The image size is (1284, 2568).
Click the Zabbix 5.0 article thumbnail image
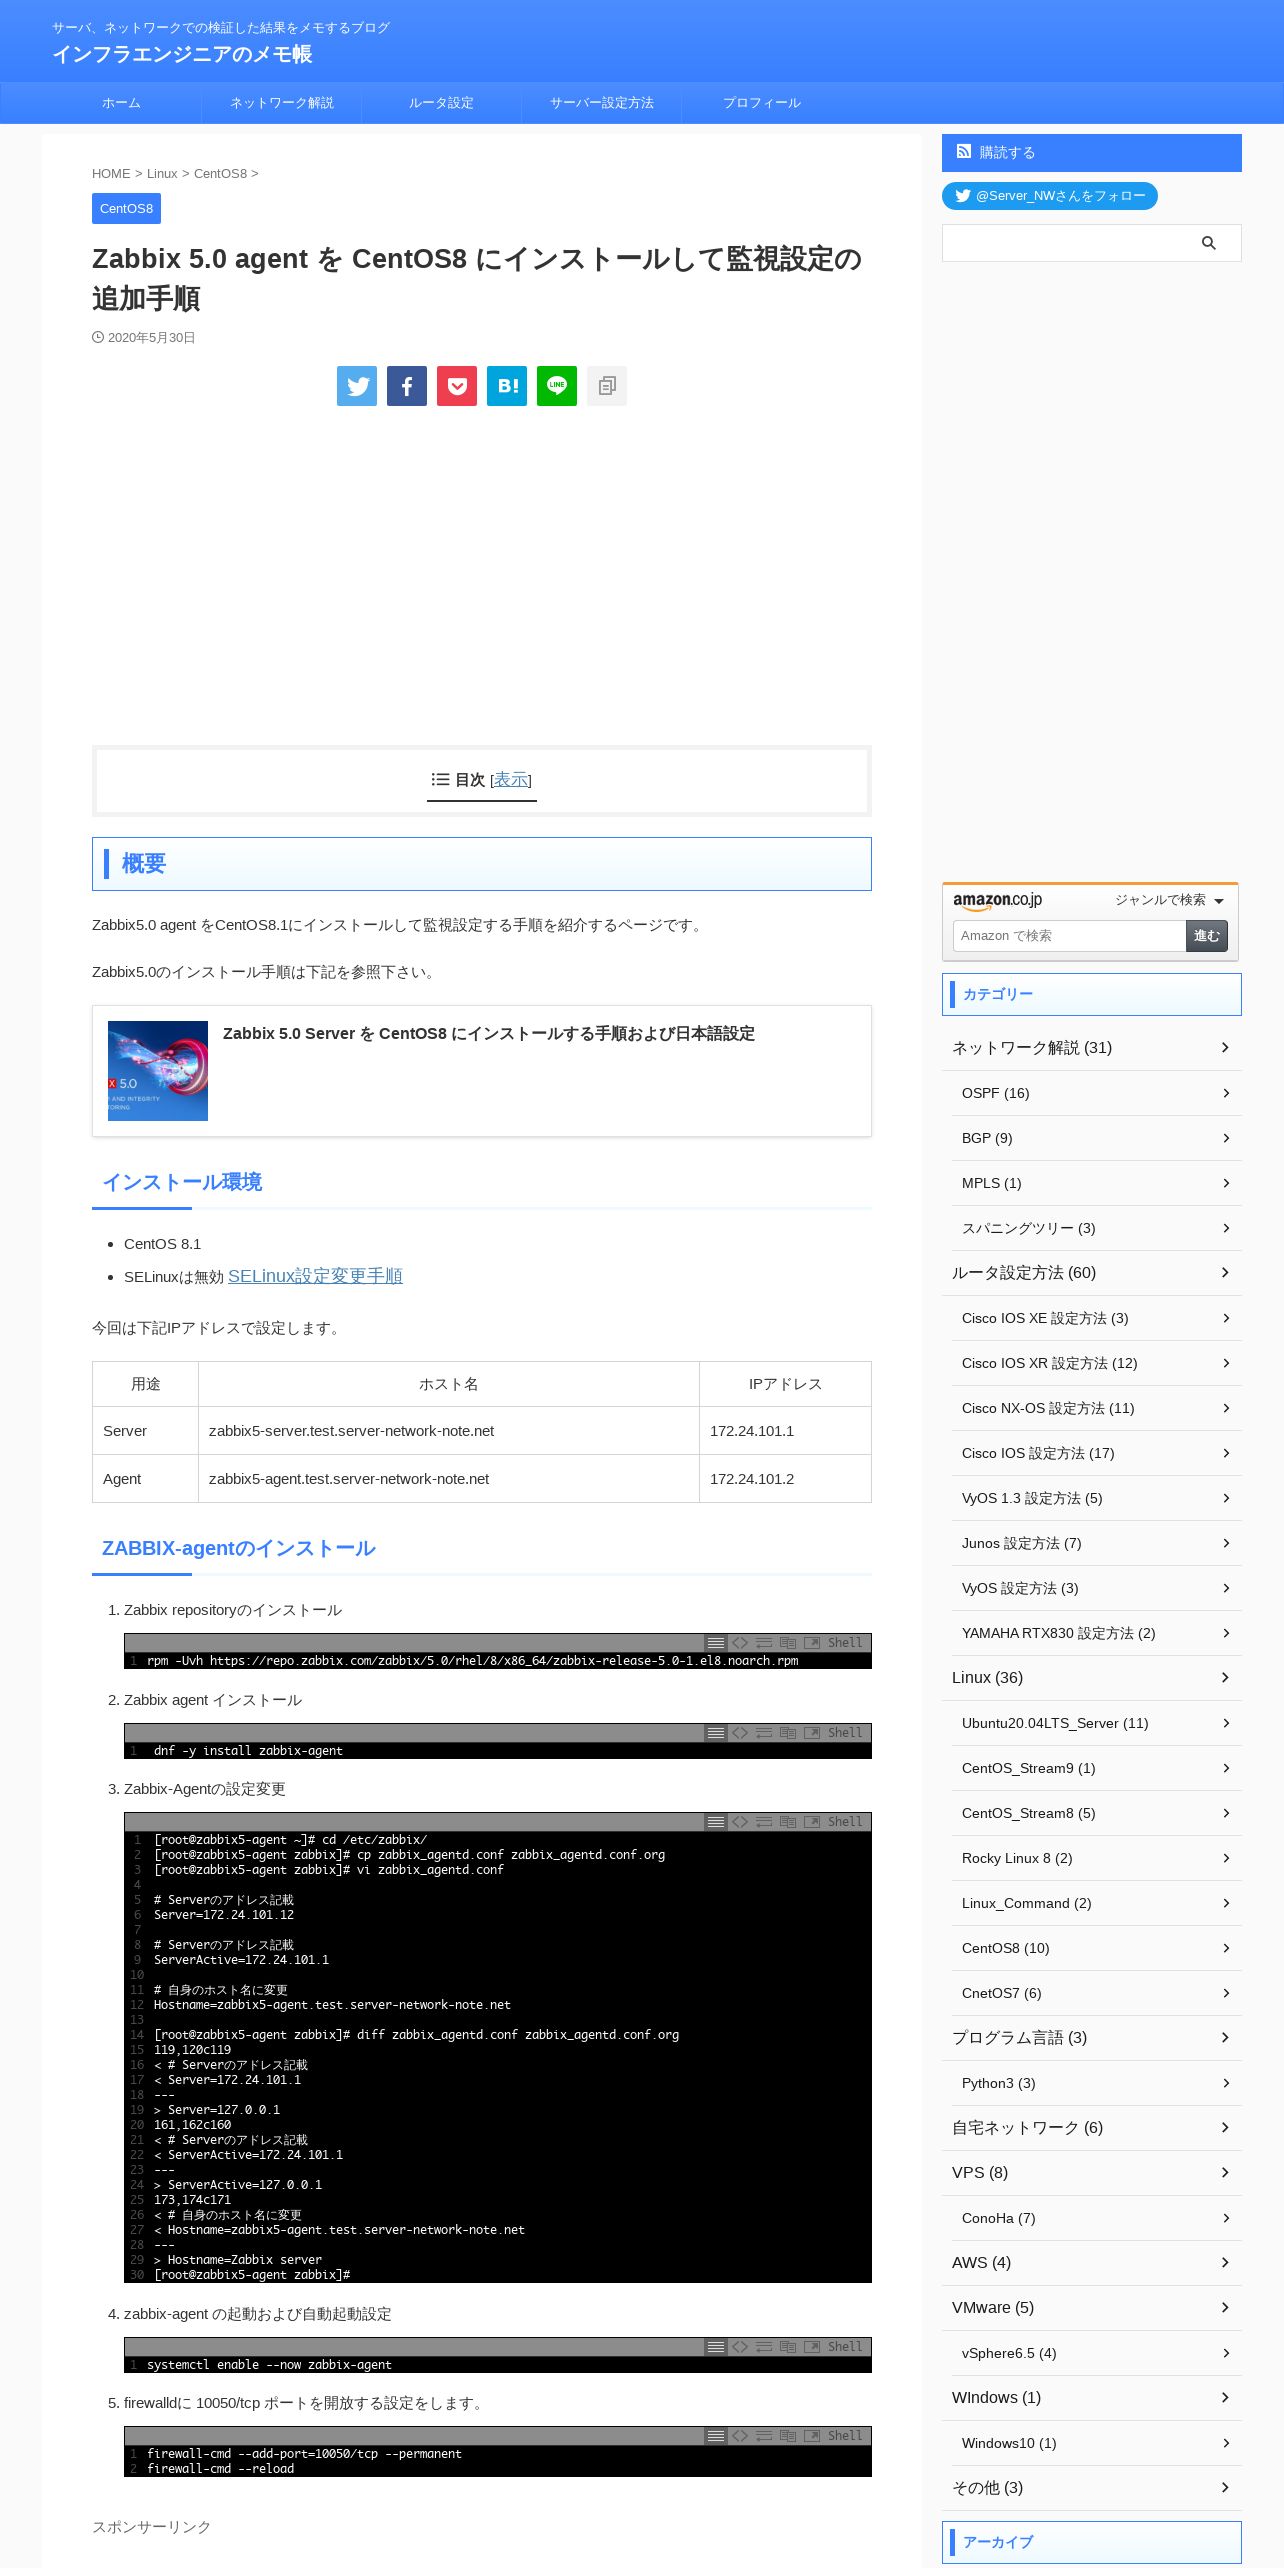click(158, 1071)
